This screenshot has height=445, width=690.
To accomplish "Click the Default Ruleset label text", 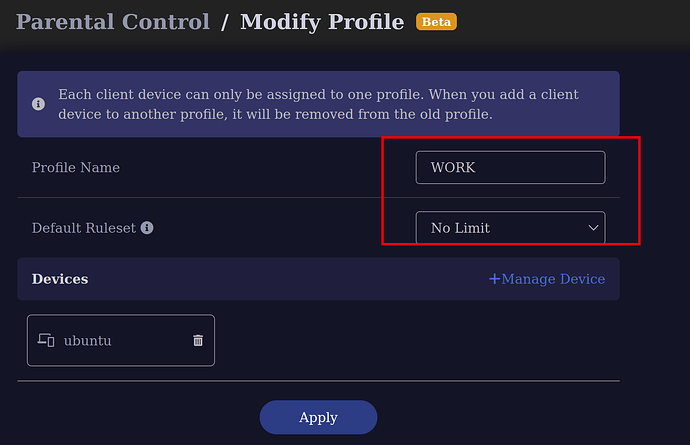I will coord(84,228).
